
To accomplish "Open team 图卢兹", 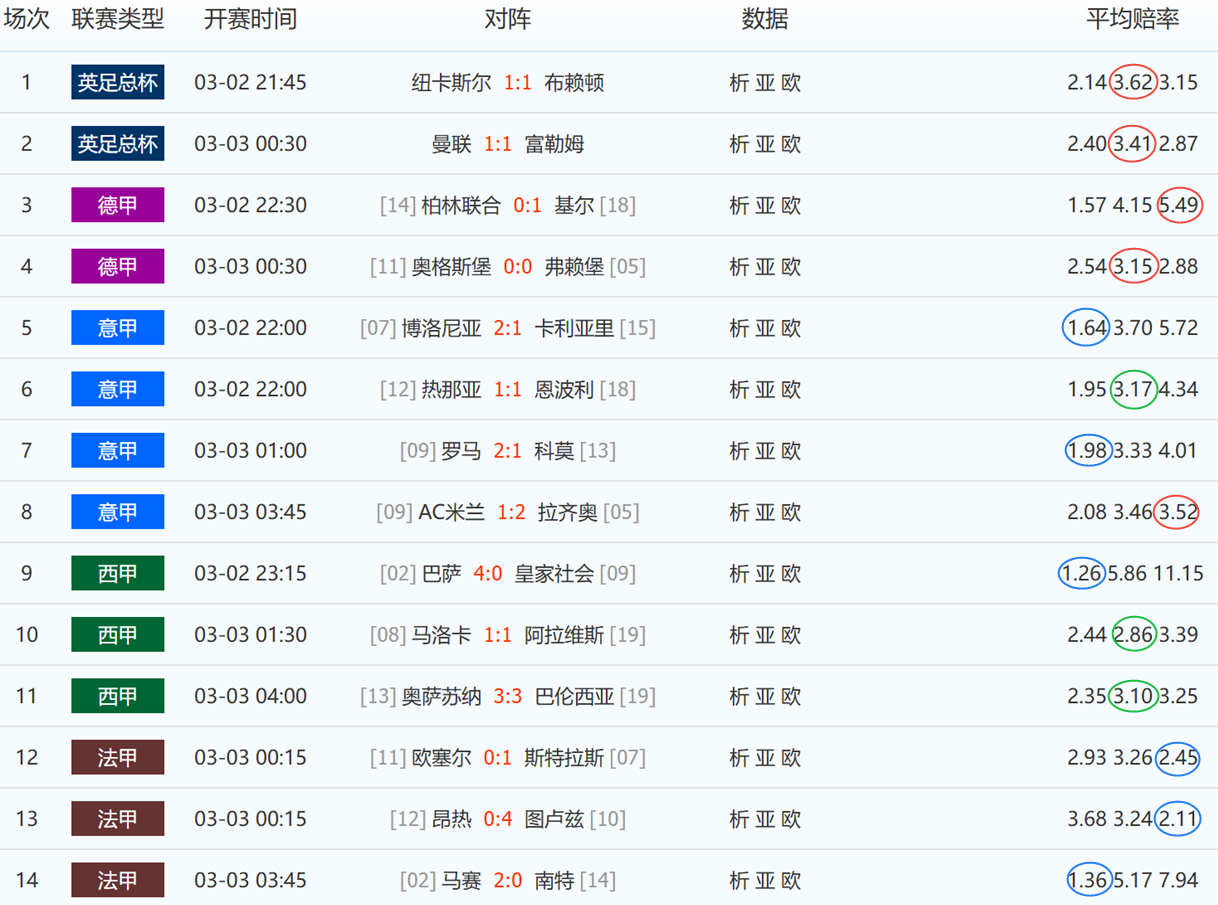I will click(x=554, y=819).
